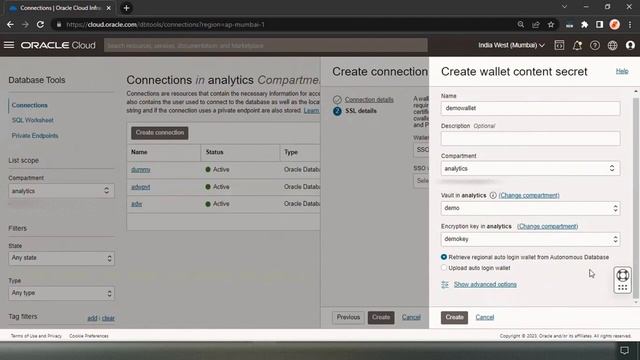This screenshot has height=360, width=640.
Task: Click the share page icon in the address bar
Action: coord(536,24)
